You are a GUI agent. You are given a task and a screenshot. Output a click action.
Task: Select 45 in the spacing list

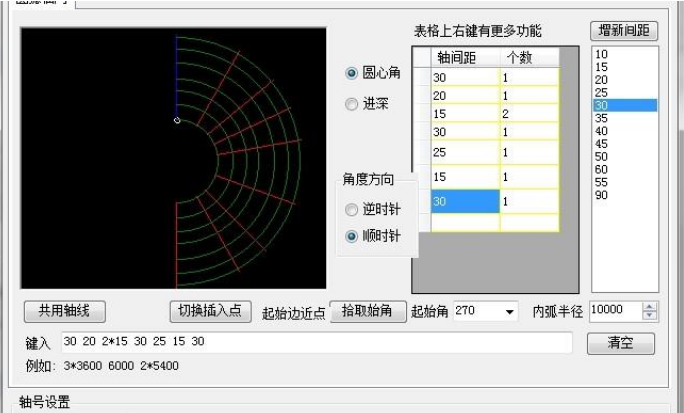pos(625,143)
